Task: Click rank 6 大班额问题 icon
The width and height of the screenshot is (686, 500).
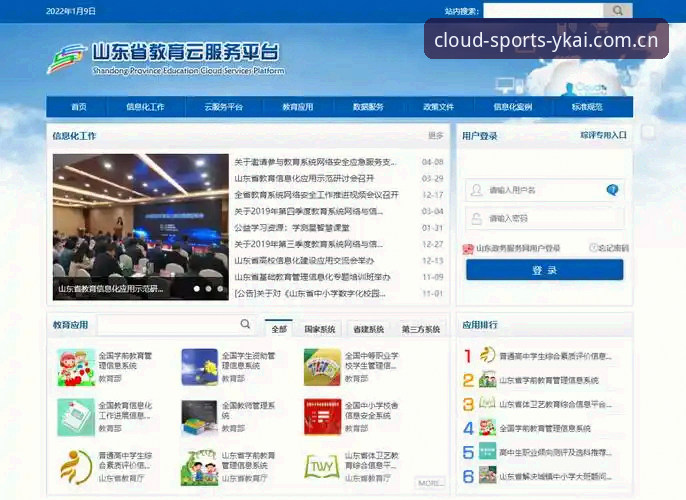Action: [x=487, y=475]
